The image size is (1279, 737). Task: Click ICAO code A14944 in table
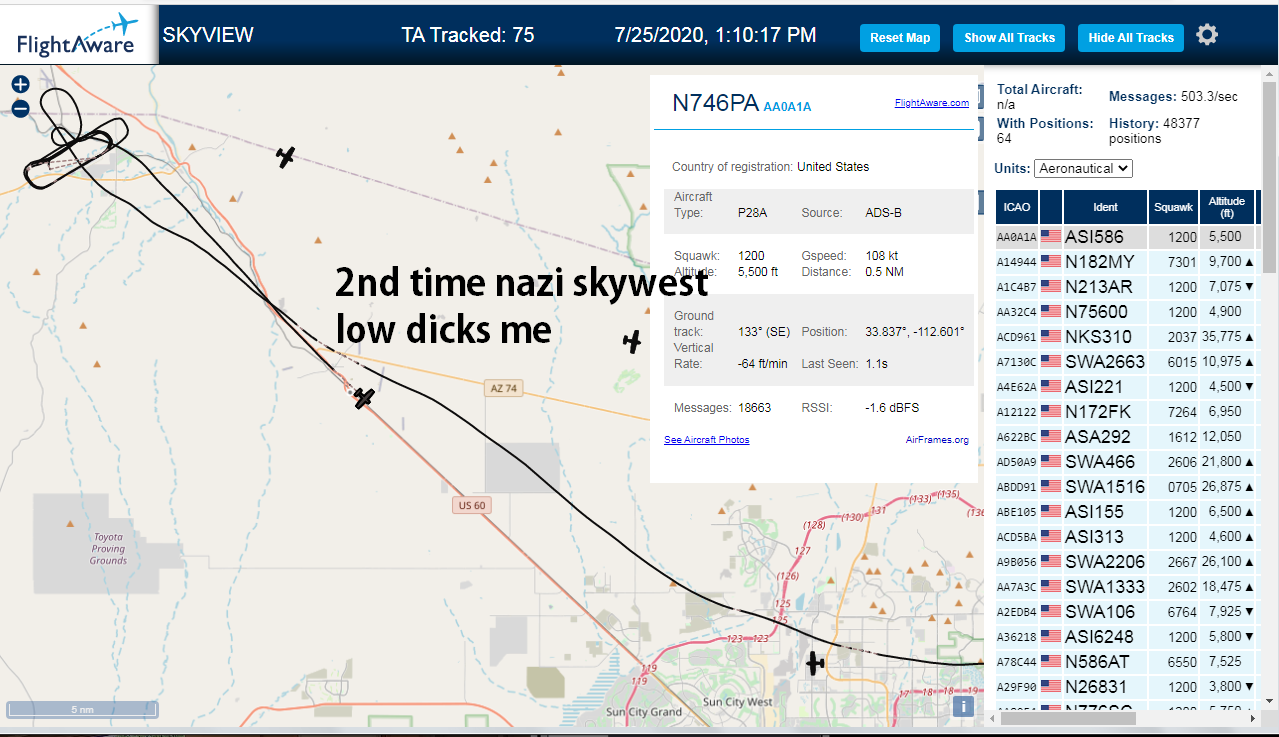click(x=1017, y=263)
